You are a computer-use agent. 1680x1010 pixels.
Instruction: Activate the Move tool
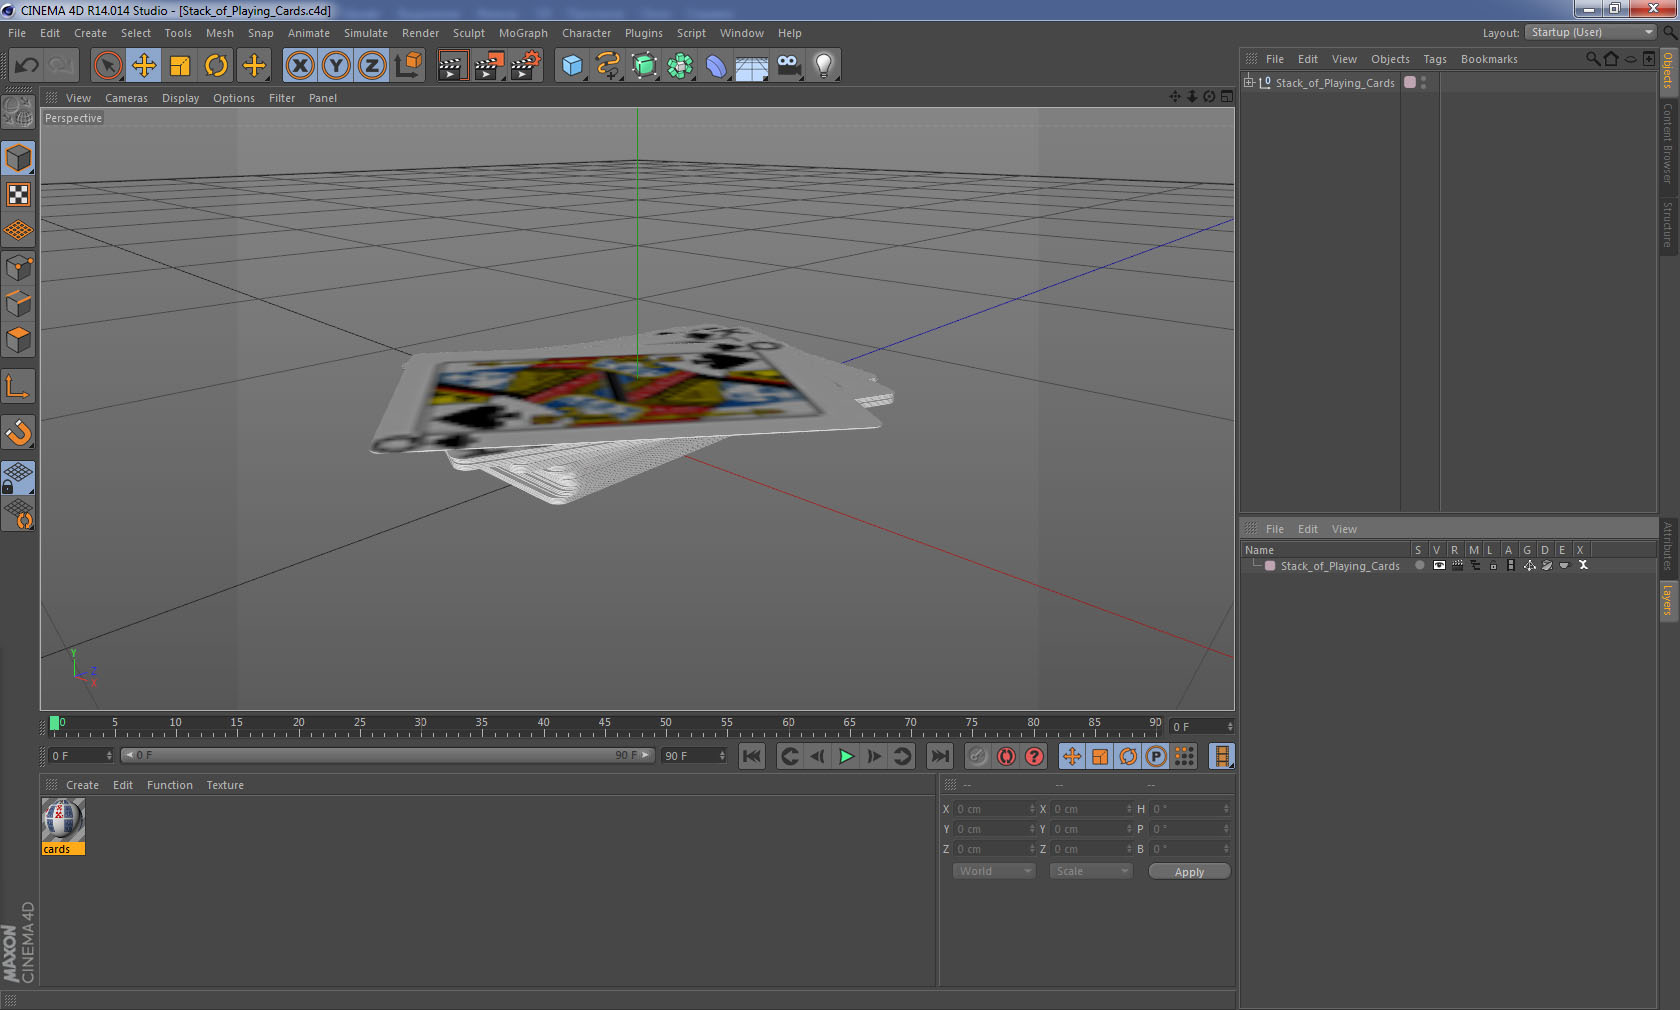click(x=144, y=66)
